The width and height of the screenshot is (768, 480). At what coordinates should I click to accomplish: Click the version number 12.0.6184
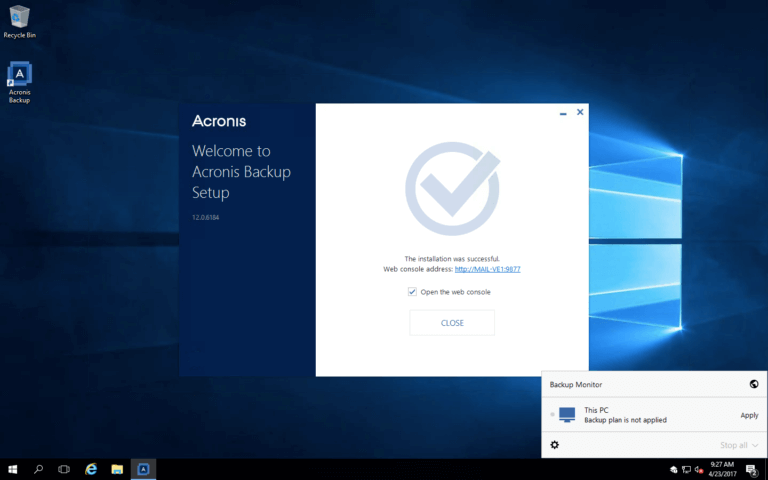[205, 217]
